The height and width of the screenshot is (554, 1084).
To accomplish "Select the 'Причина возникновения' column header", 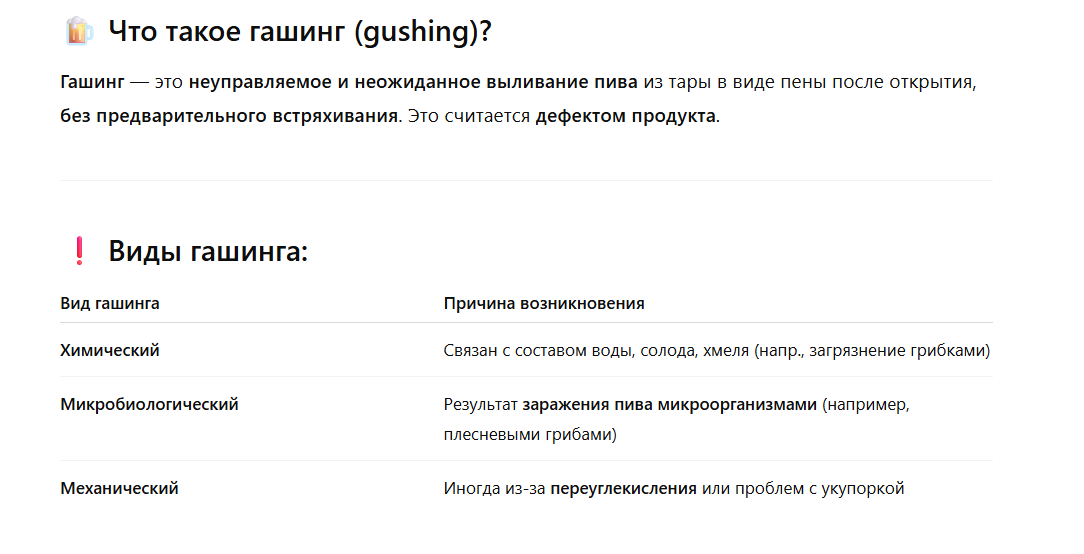I will coord(544,304).
